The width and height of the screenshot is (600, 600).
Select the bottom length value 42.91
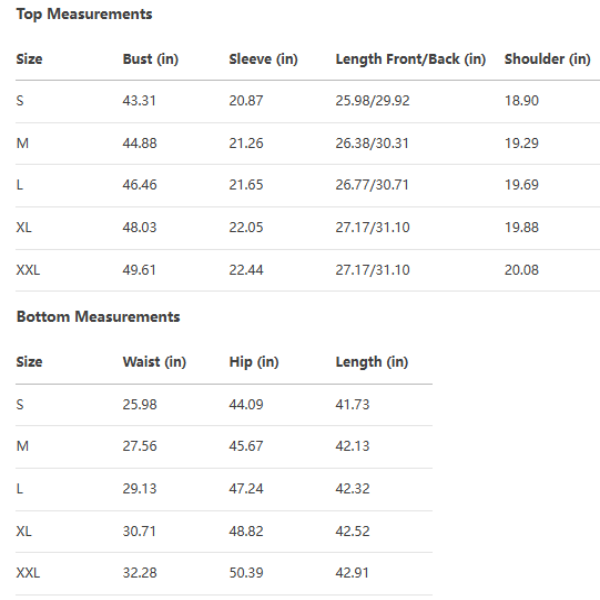pyautogui.click(x=352, y=572)
